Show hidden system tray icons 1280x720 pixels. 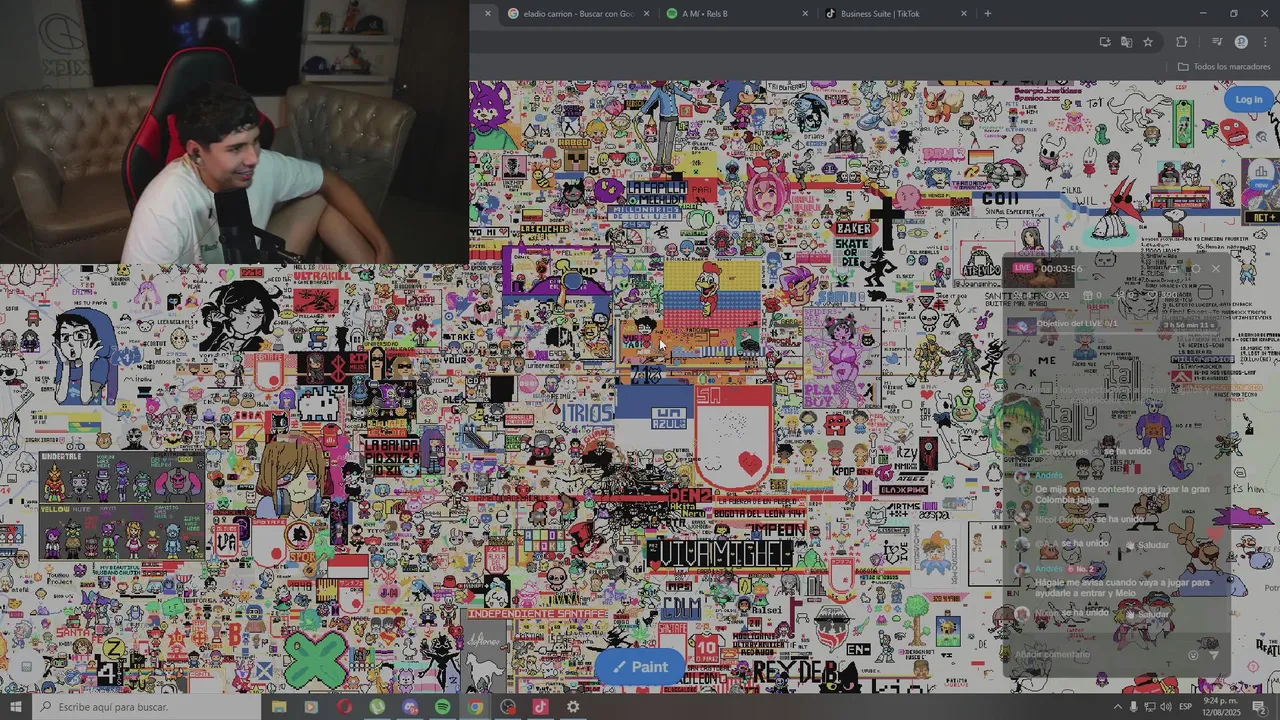pos(1117,707)
